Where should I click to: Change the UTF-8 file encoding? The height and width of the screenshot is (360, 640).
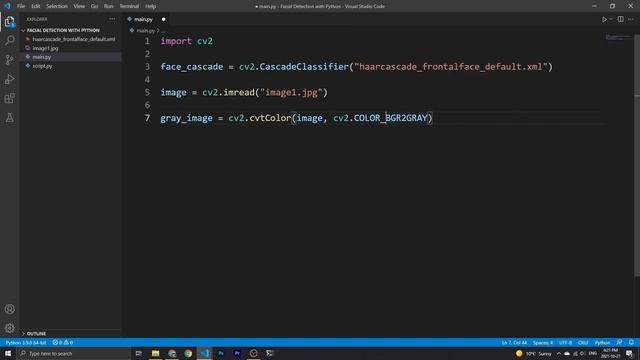click(x=565, y=342)
